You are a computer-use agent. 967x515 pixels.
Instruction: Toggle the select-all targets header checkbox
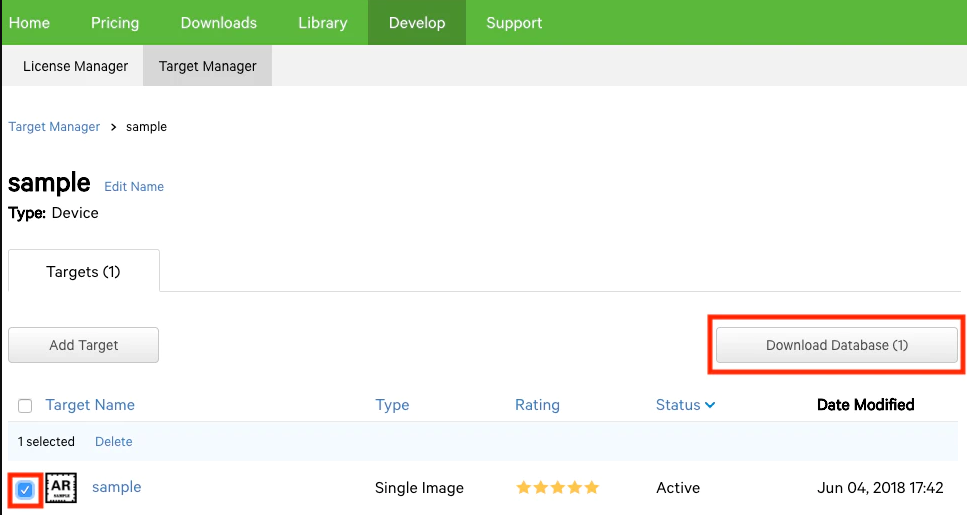(25, 405)
